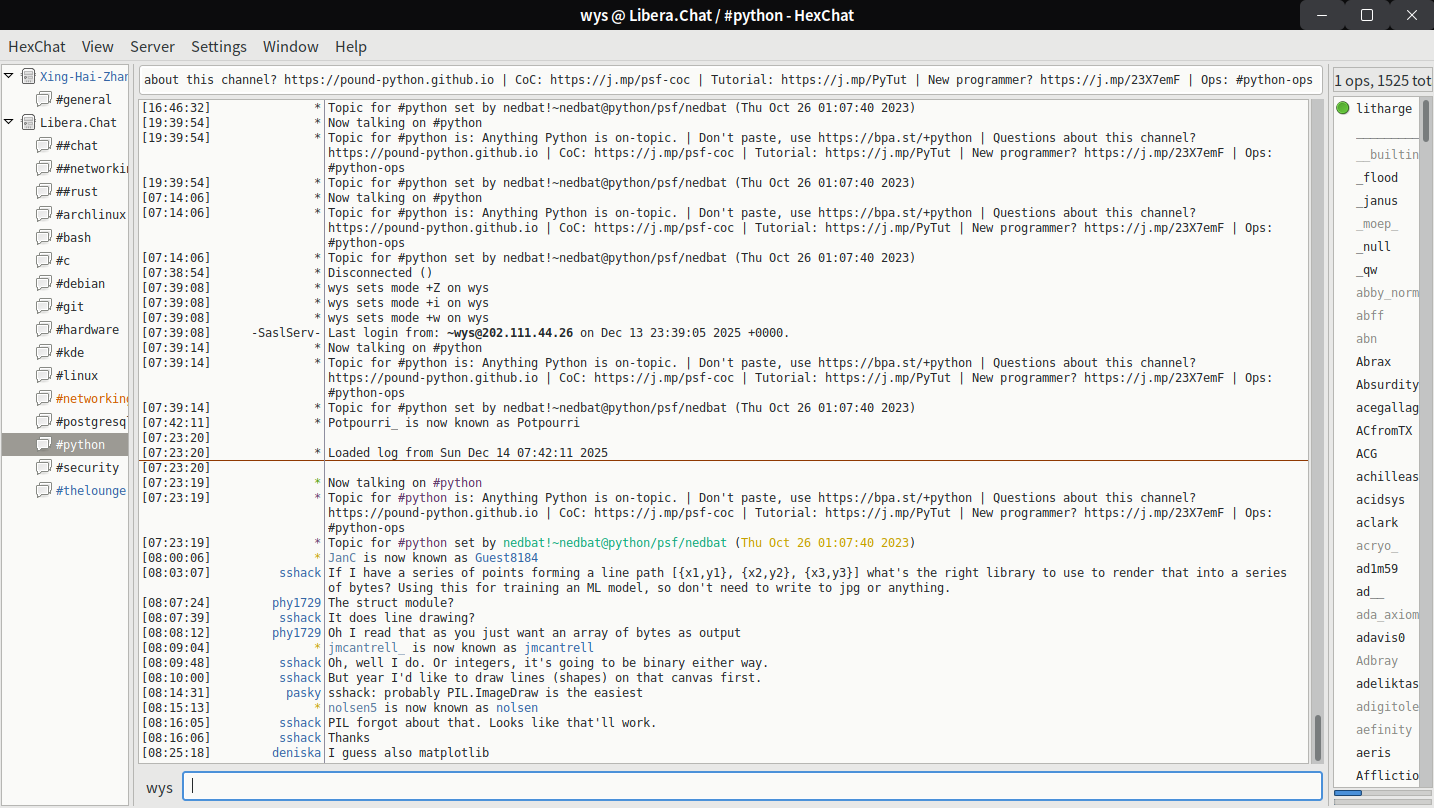Open the Window menu

pos(290,47)
